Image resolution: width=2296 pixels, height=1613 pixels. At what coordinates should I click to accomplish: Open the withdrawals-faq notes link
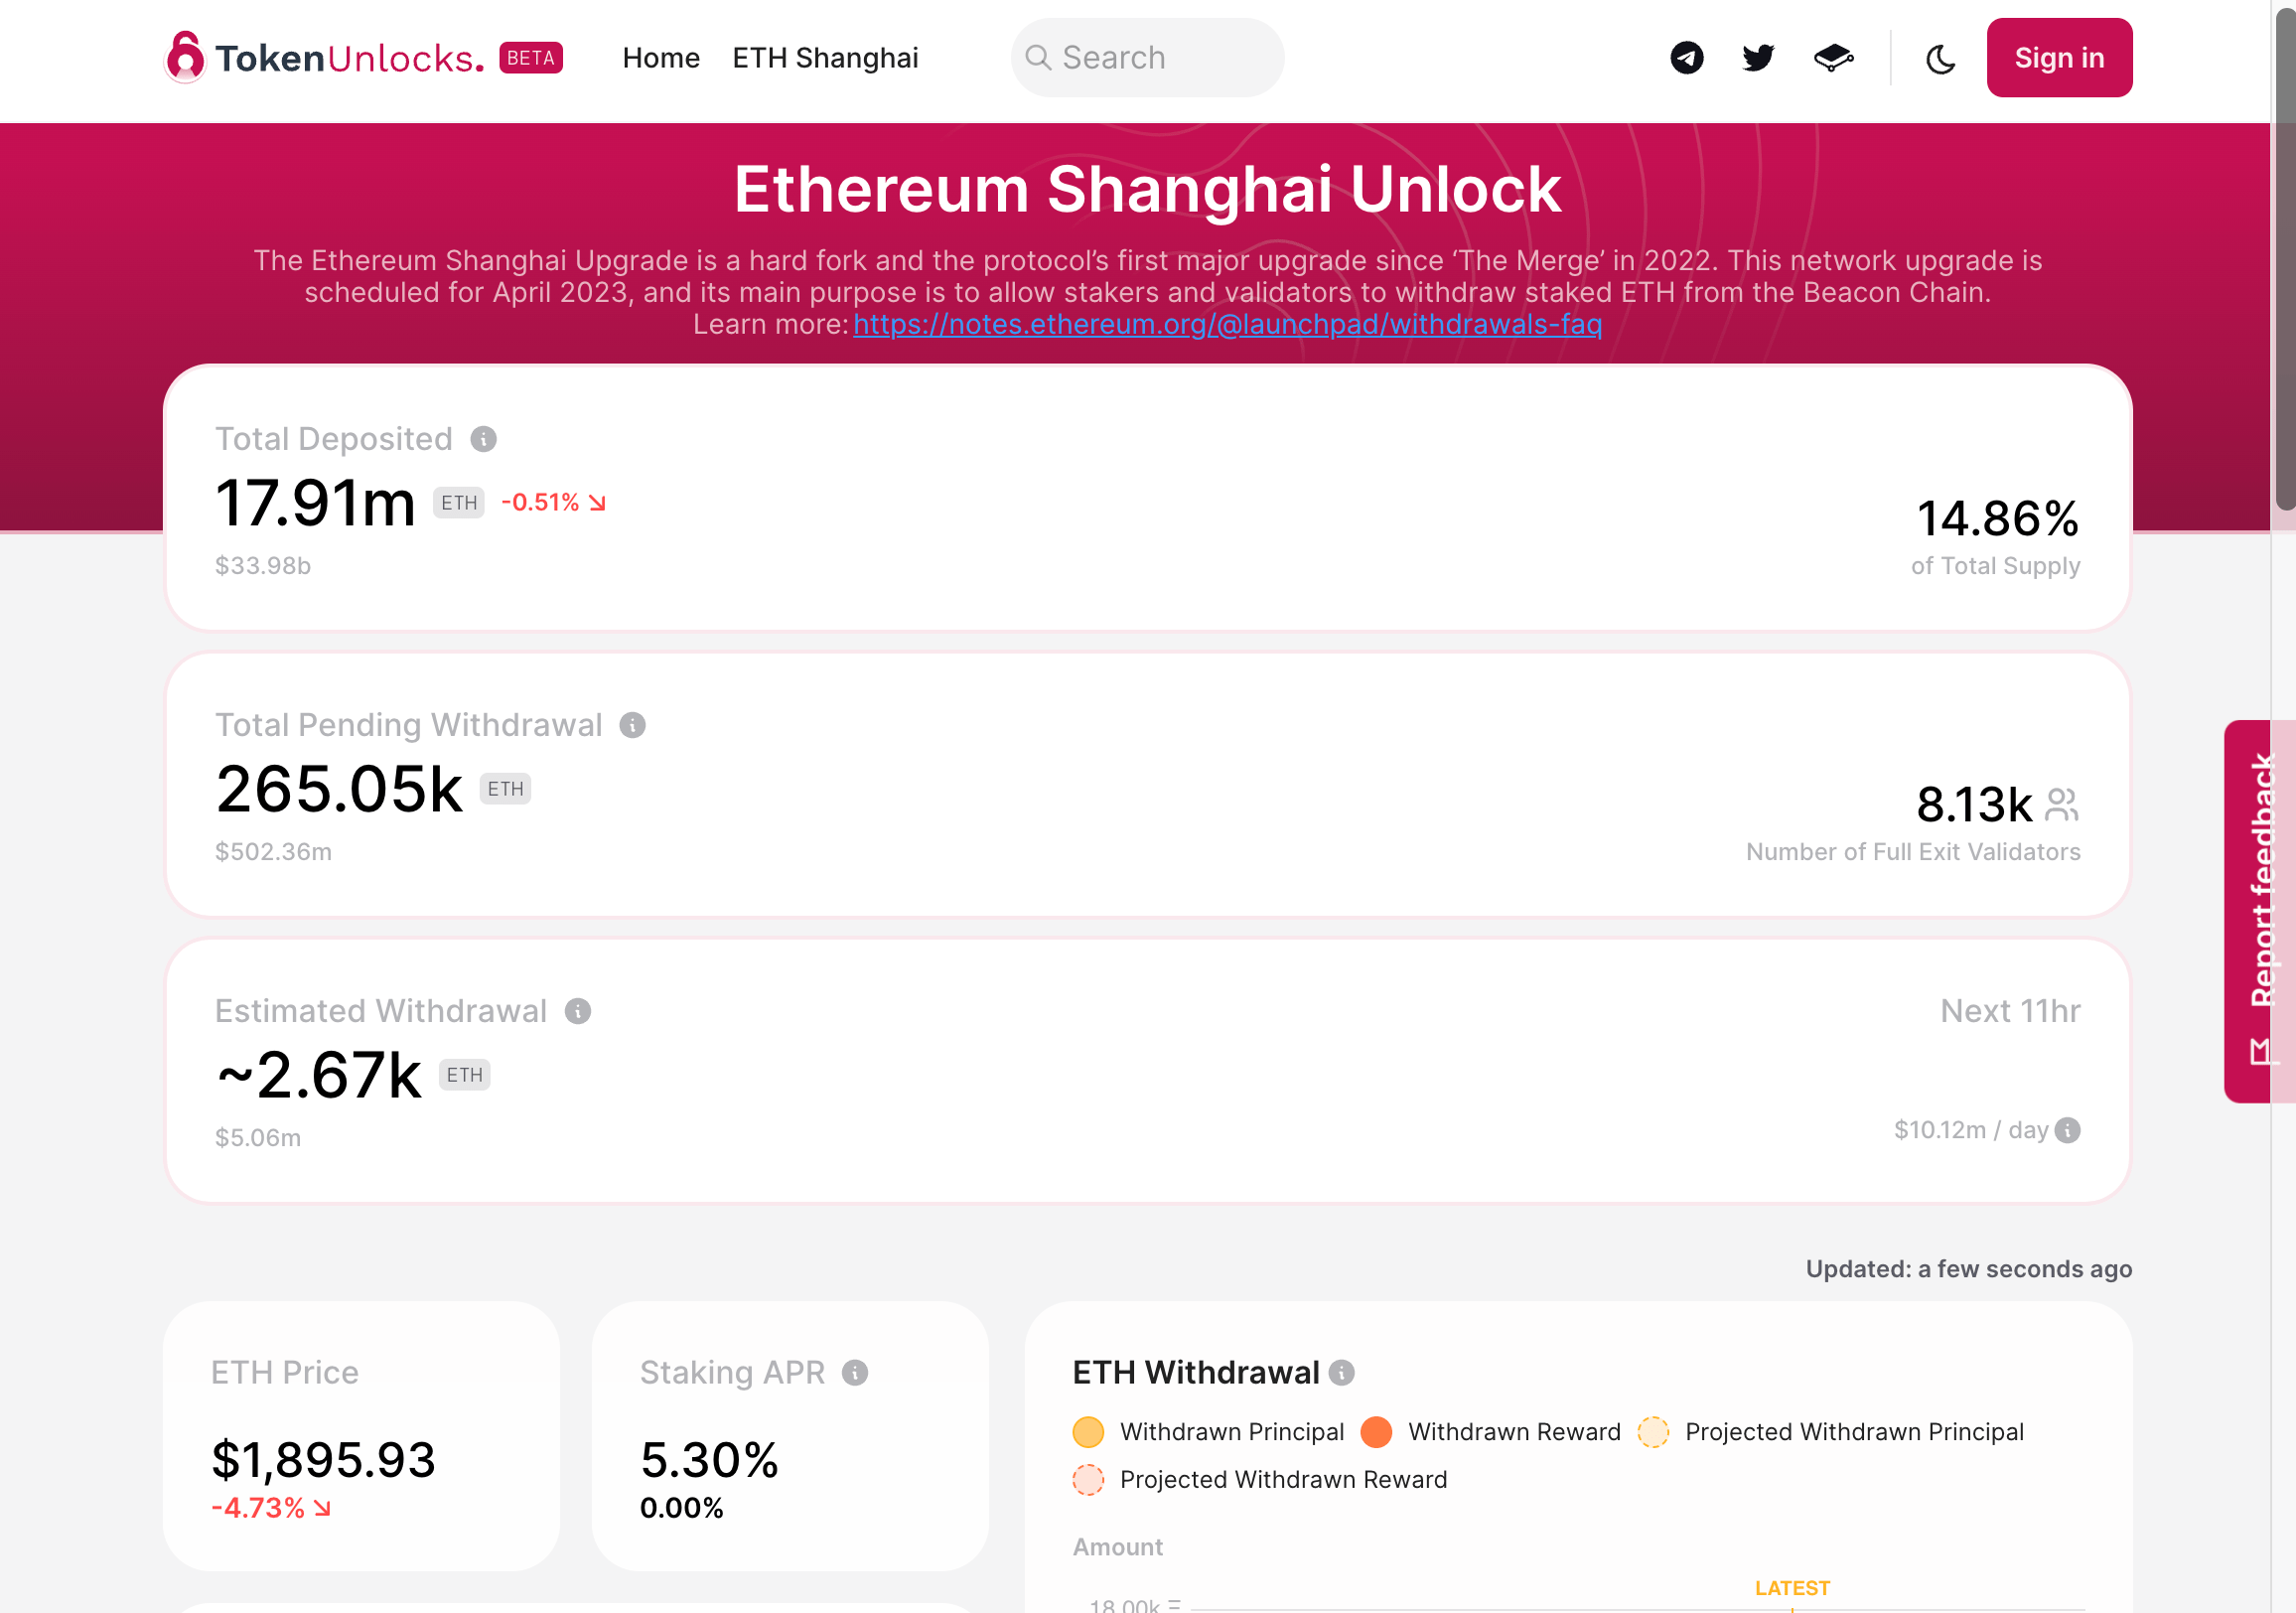1227,324
